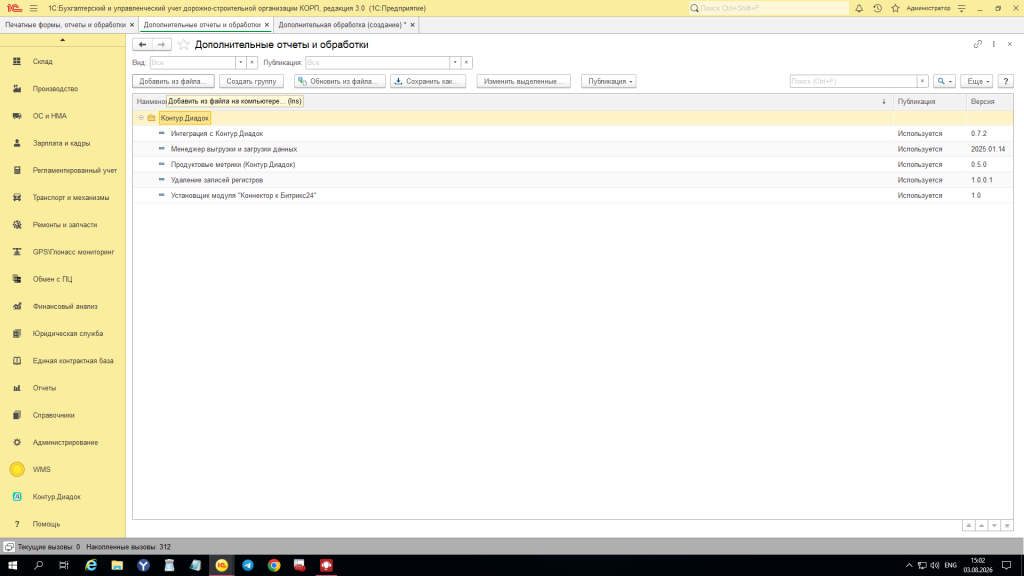Click Обновить из файла button
The height and width of the screenshot is (576, 1024).
point(340,82)
